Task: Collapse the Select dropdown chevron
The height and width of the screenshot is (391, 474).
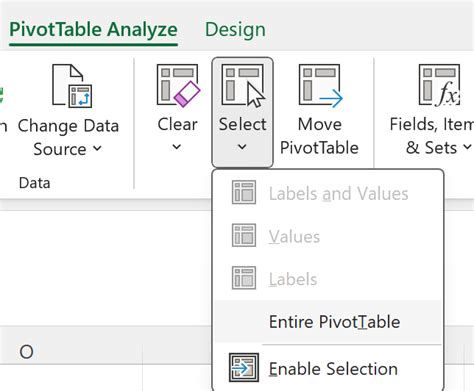Action: [x=242, y=146]
